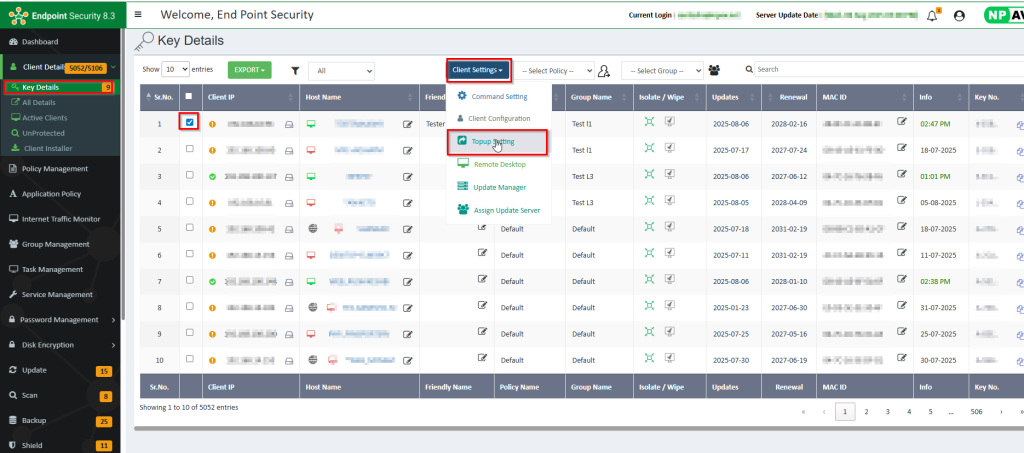Click the green EXPORT button

click(x=249, y=70)
